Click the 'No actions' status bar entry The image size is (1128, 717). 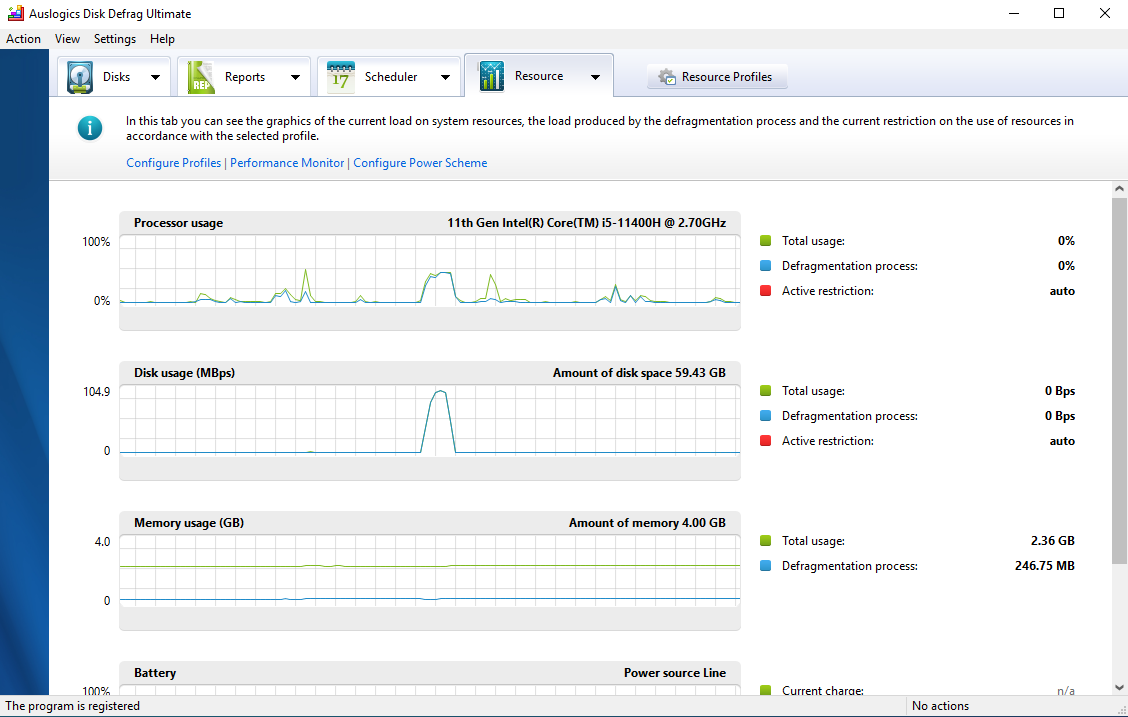pyautogui.click(x=940, y=706)
